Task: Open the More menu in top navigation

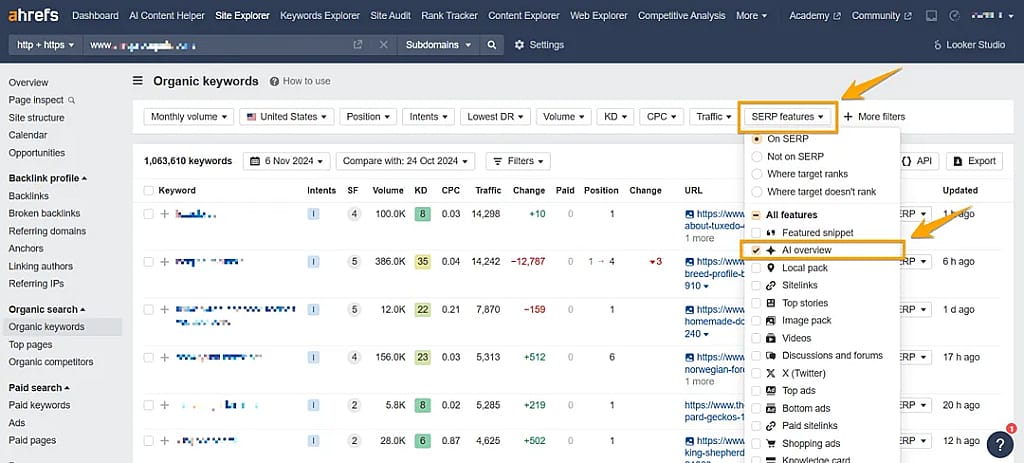Action: [752, 15]
